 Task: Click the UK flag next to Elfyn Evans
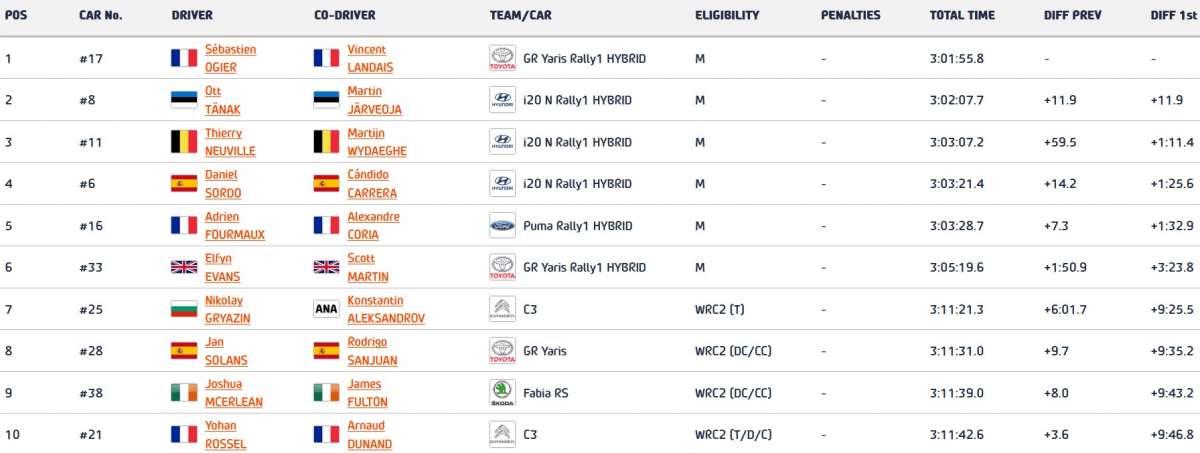tap(184, 267)
